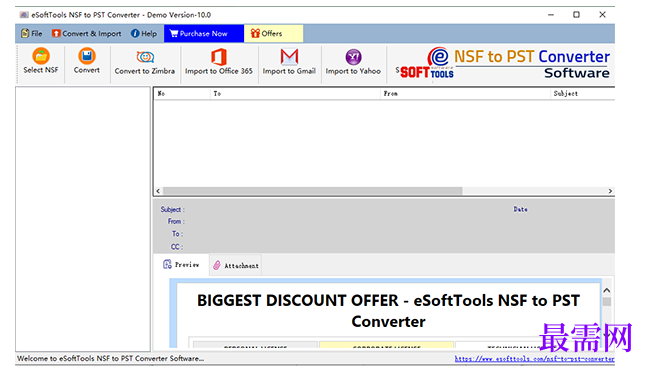
Task: Minimize the converter window
Action: pos(551,15)
